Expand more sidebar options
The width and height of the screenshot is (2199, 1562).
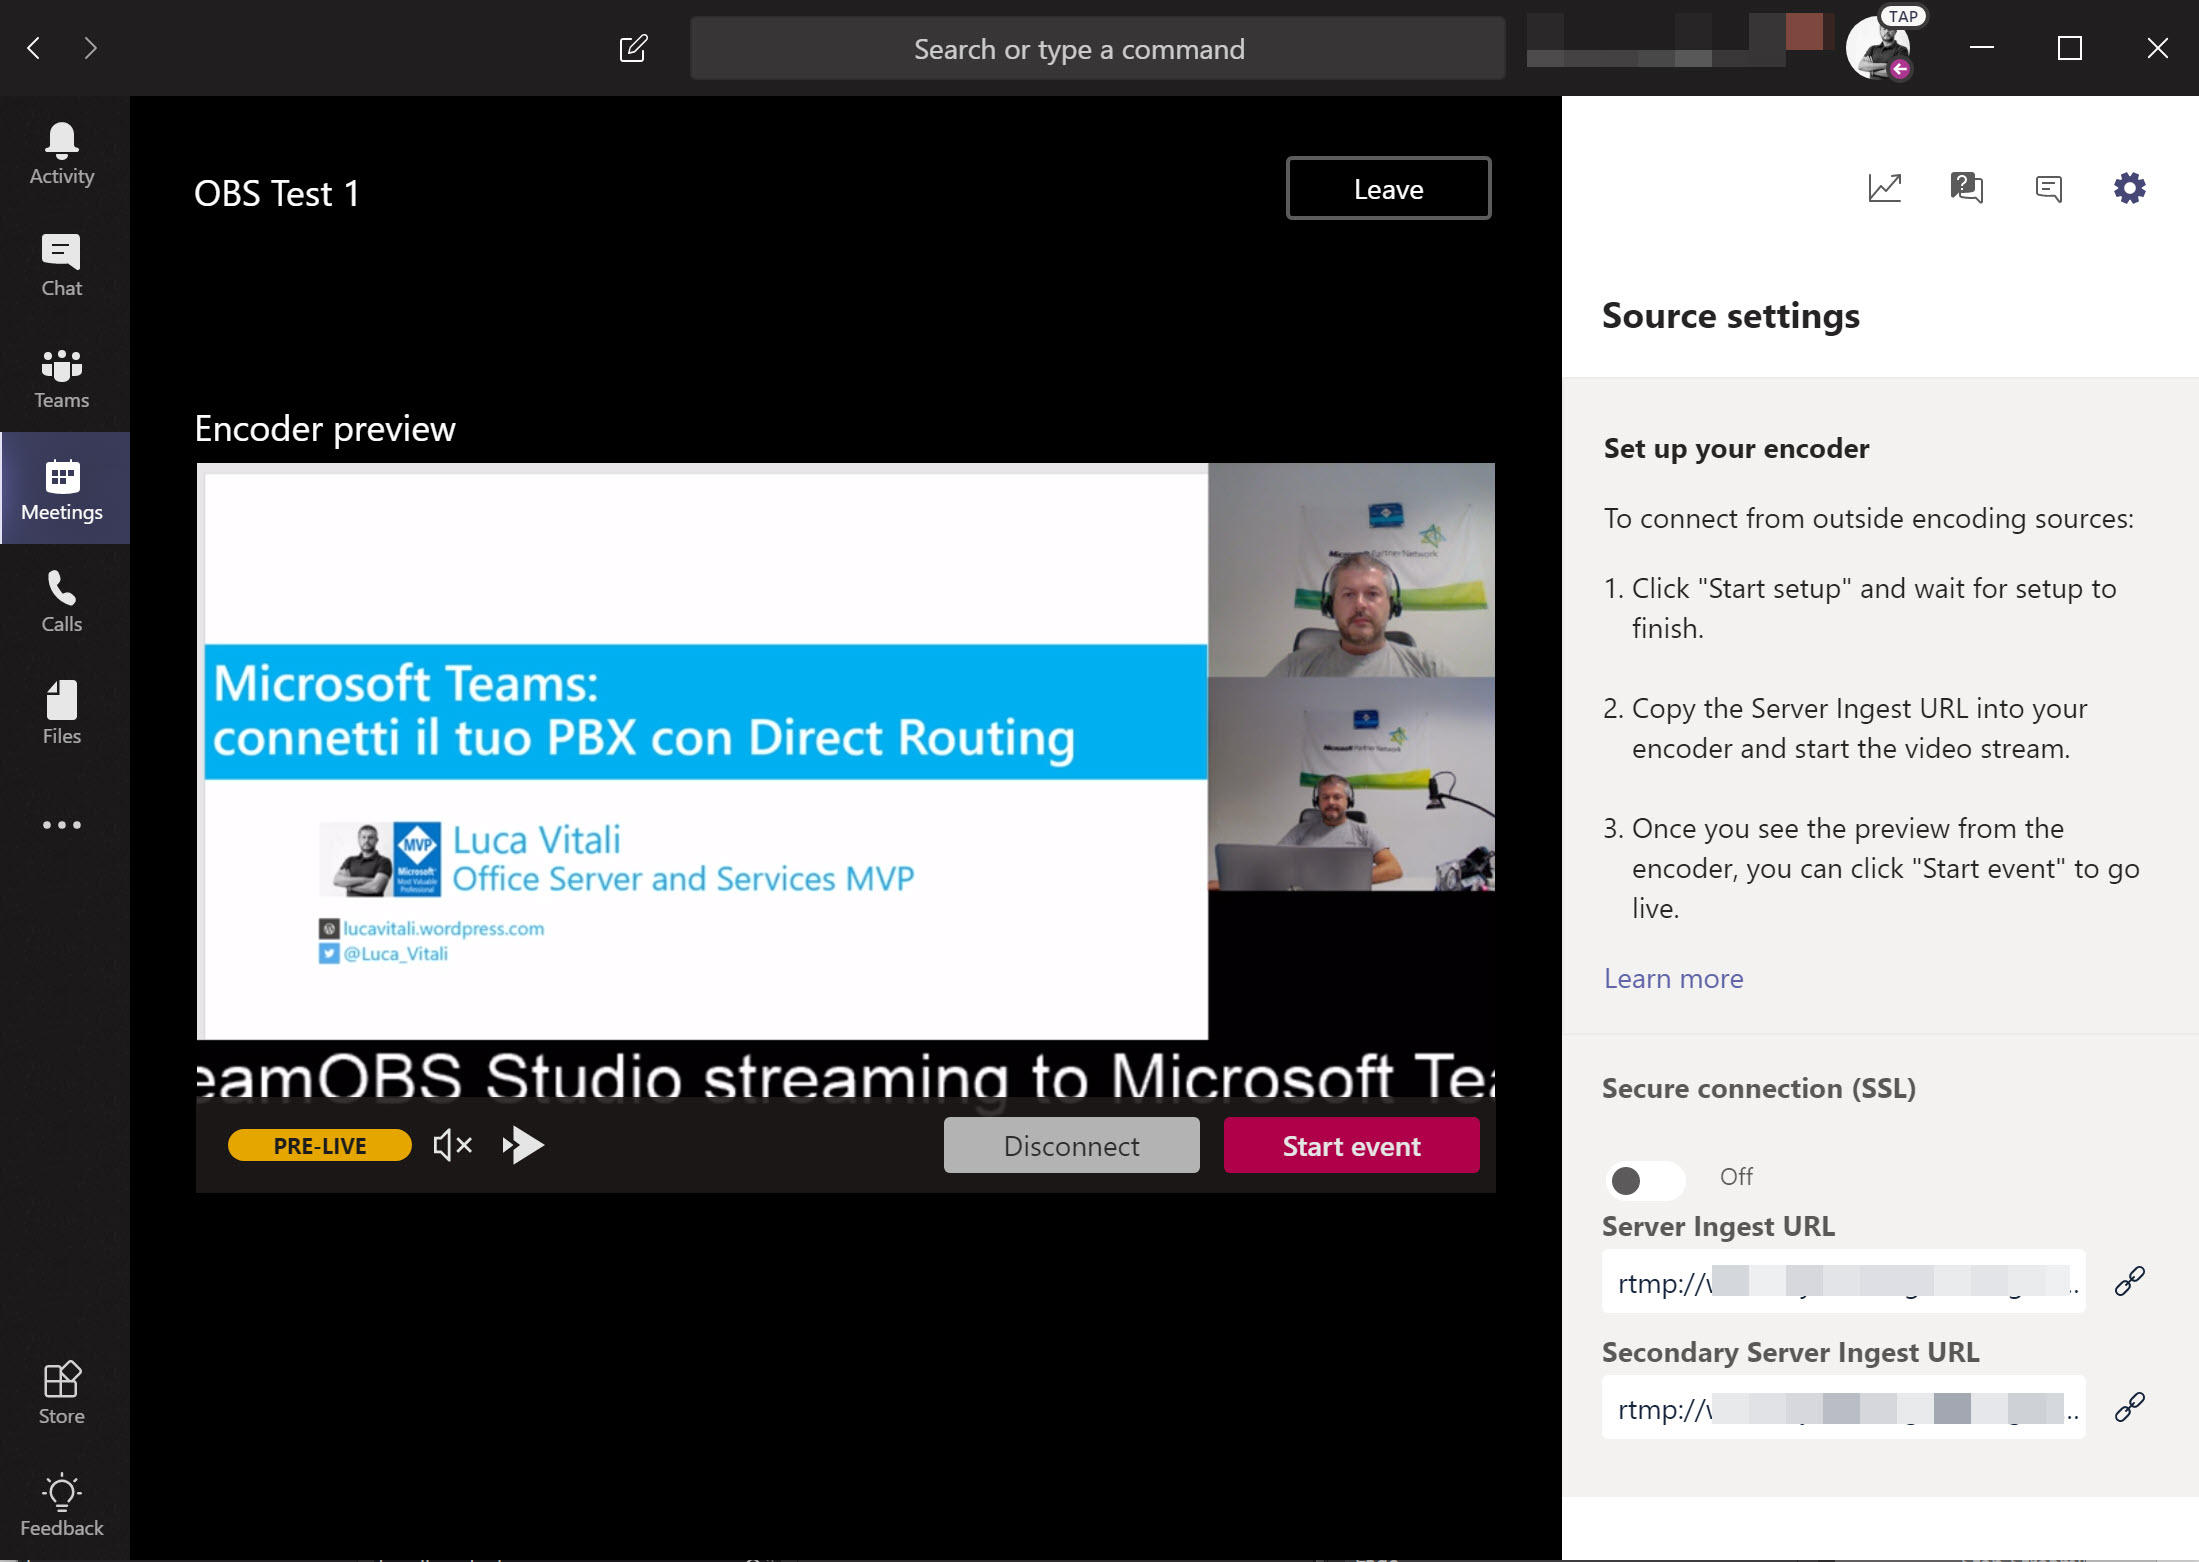[60, 824]
